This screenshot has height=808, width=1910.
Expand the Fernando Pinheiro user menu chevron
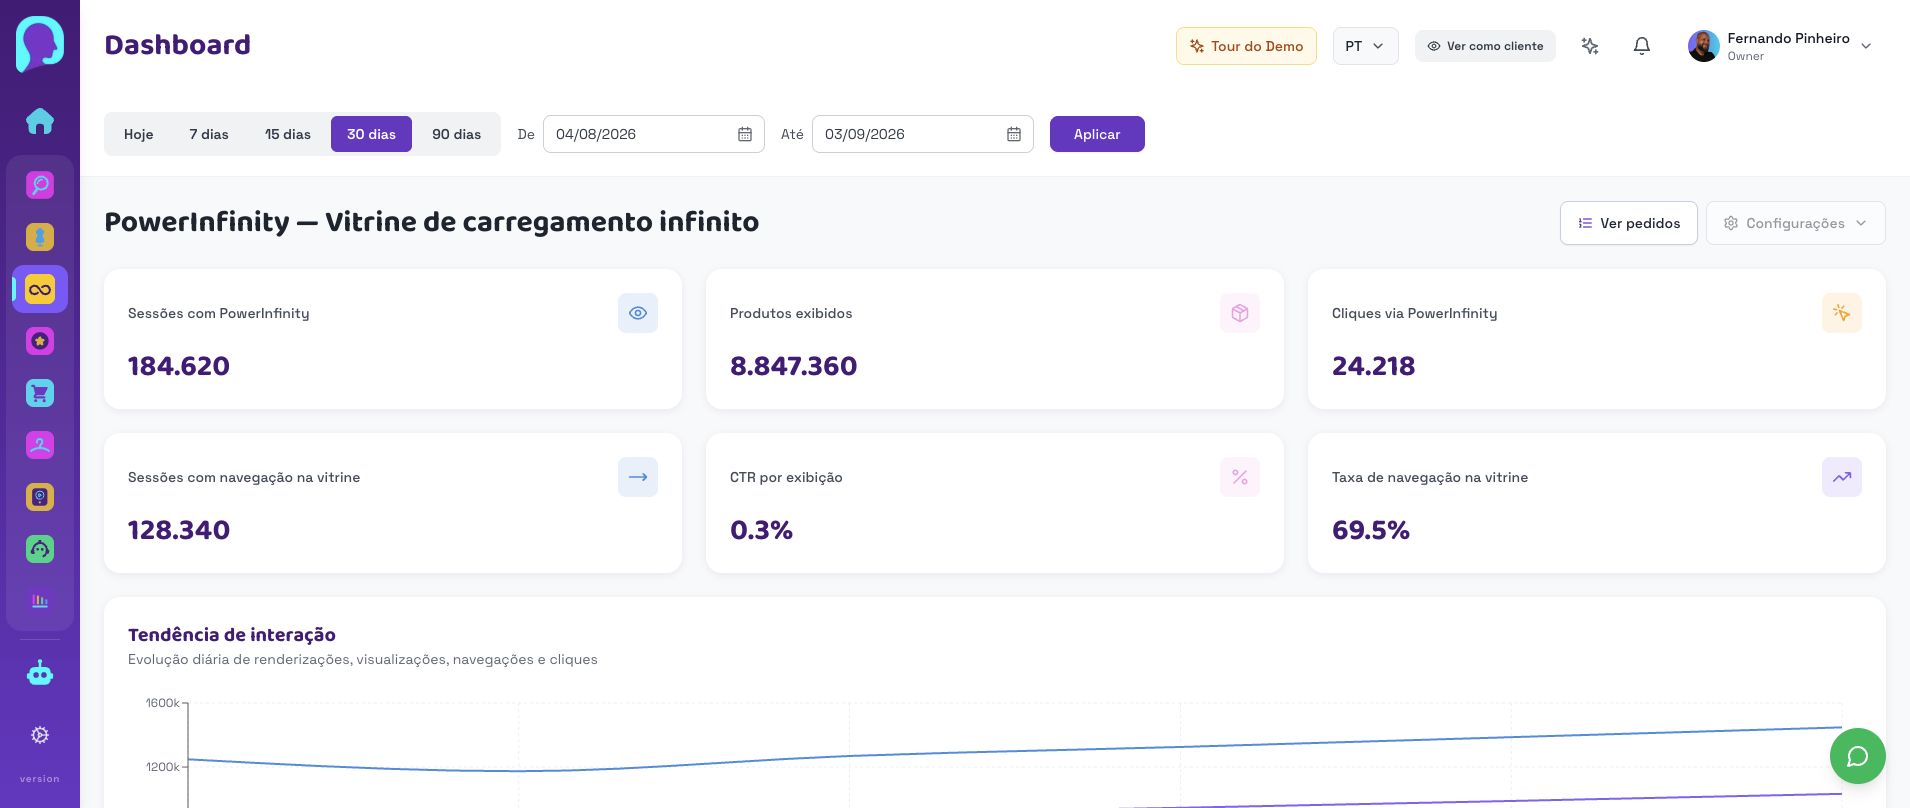[x=1866, y=46]
